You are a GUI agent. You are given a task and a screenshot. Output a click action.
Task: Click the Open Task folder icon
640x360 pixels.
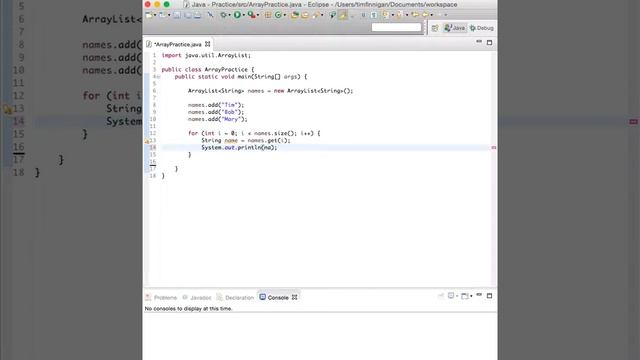(x=305, y=15)
